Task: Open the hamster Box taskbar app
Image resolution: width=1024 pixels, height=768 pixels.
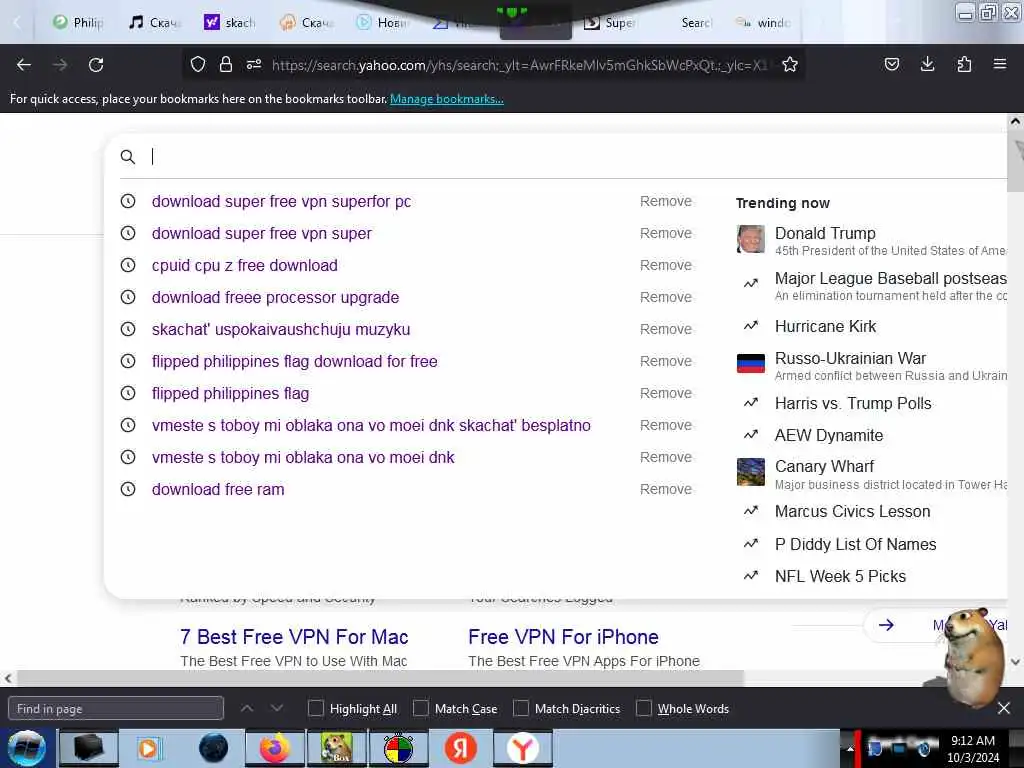Action: click(336, 748)
